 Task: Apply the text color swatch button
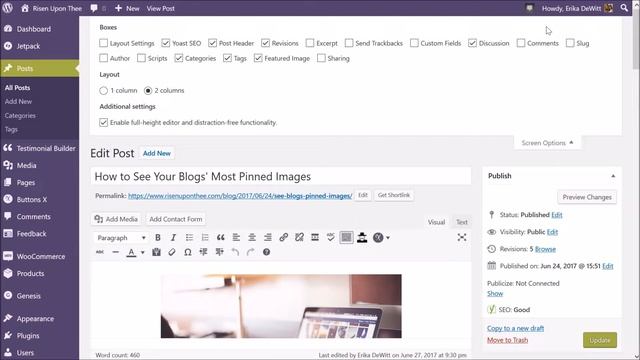131,253
